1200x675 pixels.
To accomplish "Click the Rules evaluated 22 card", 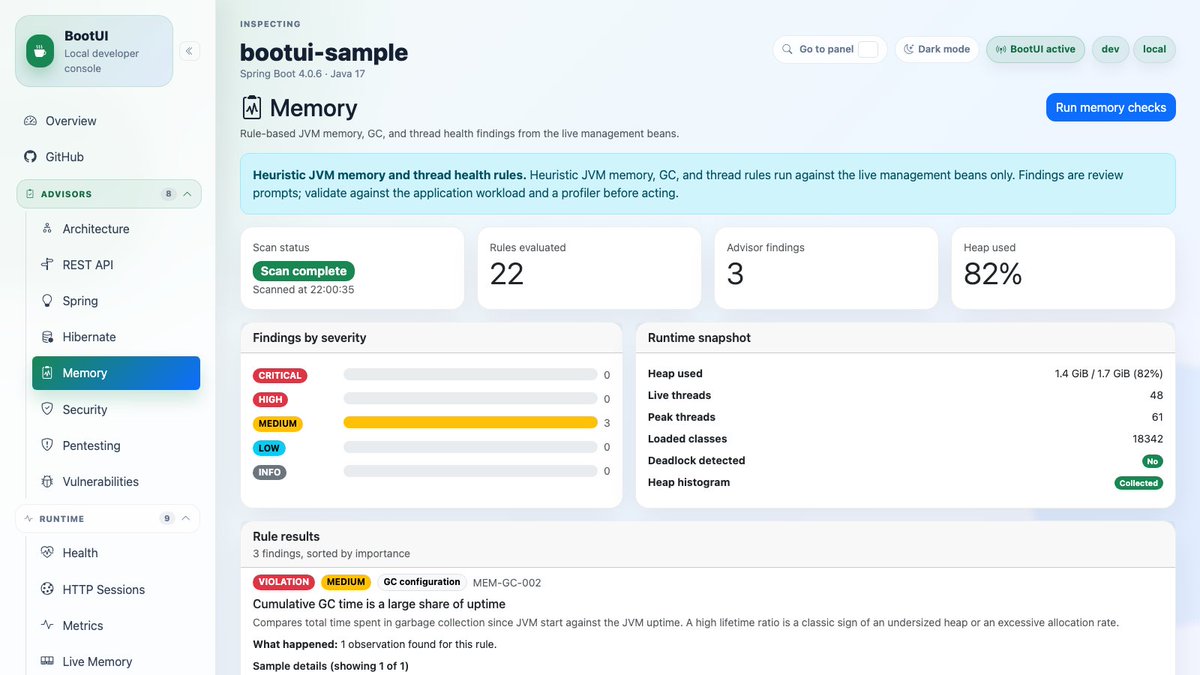I will pyautogui.click(x=589, y=268).
